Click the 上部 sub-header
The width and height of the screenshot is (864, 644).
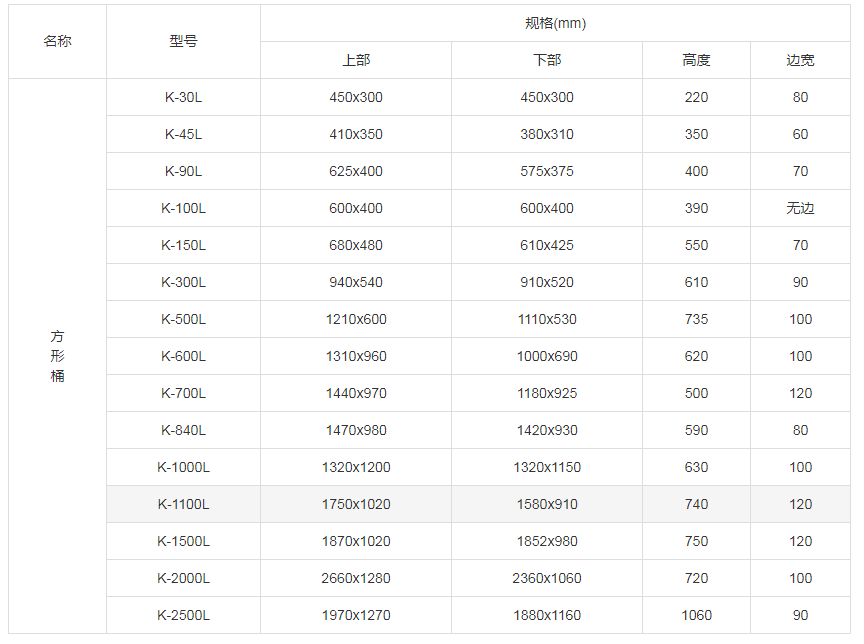pyautogui.click(x=356, y=60)
